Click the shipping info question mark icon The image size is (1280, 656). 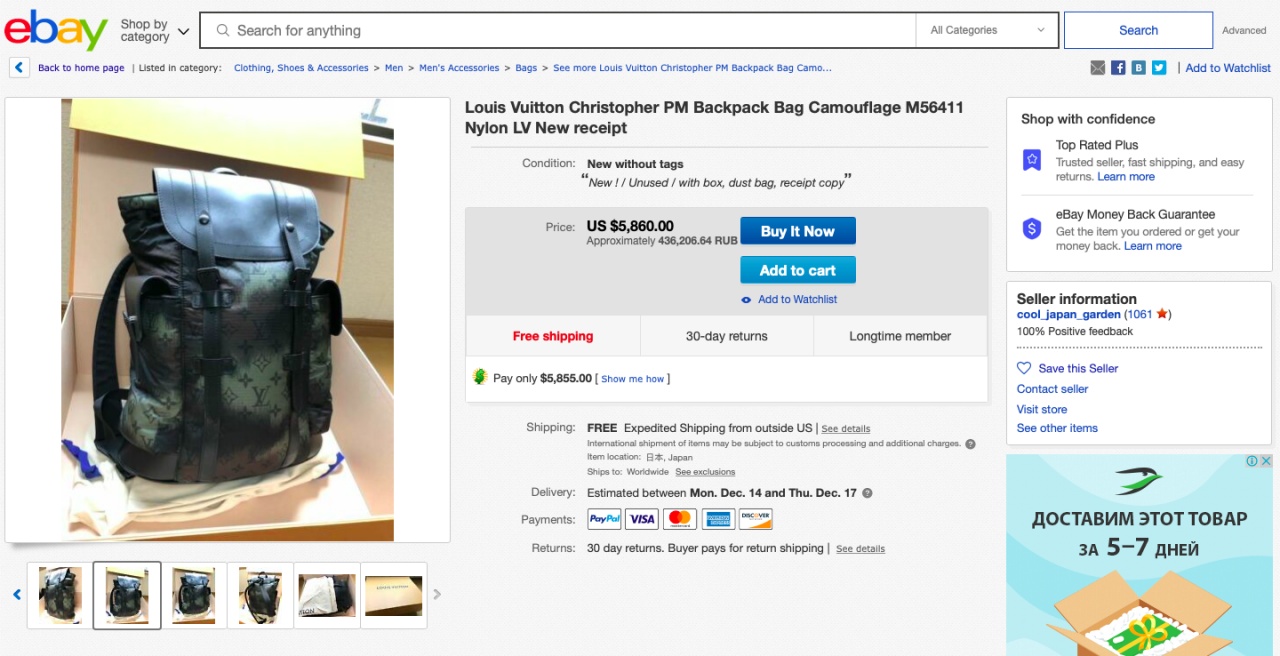click(x=970, y=444)
